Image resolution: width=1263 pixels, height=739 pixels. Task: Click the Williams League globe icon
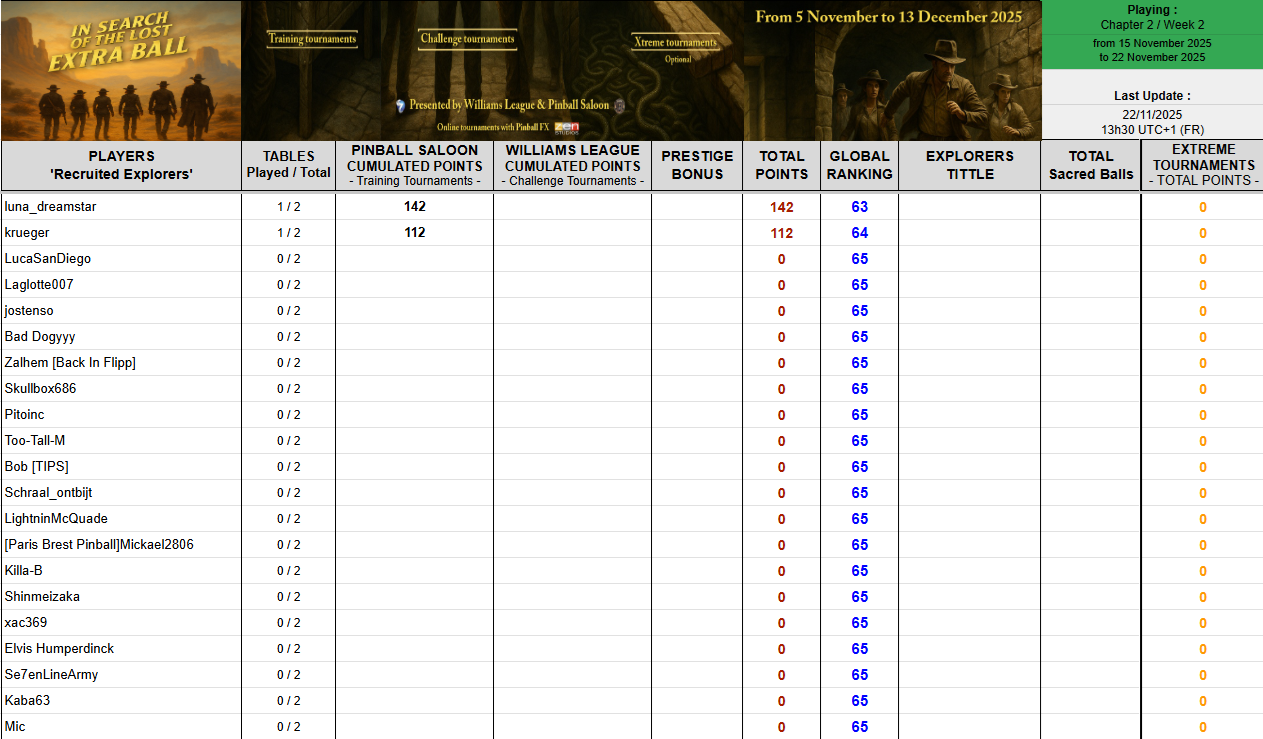pyautogui.click(x=400, y=105)
